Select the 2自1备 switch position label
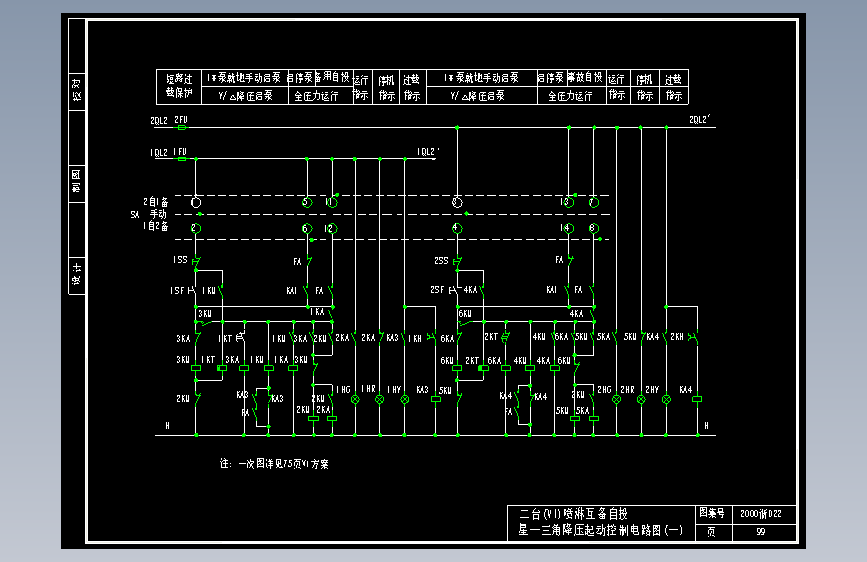The height and width of the screenshot is (562, 867). (x=156, y=202)
